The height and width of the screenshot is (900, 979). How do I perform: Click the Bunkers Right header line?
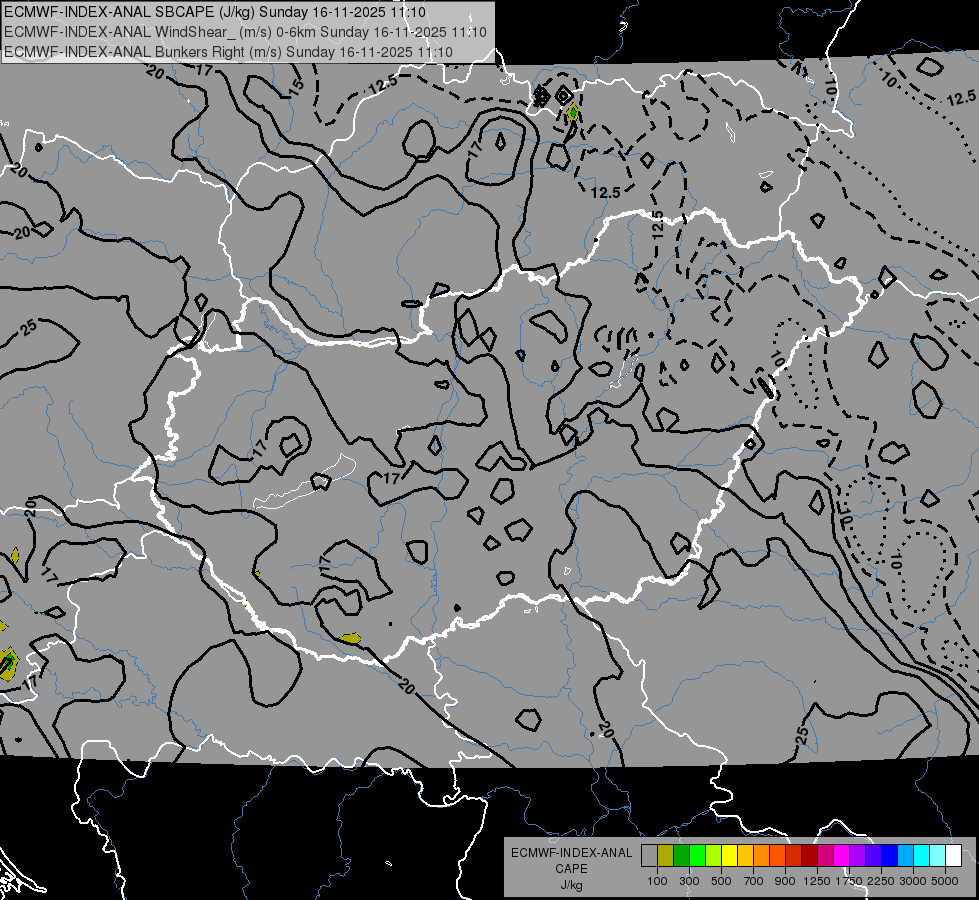pos(229,52)
